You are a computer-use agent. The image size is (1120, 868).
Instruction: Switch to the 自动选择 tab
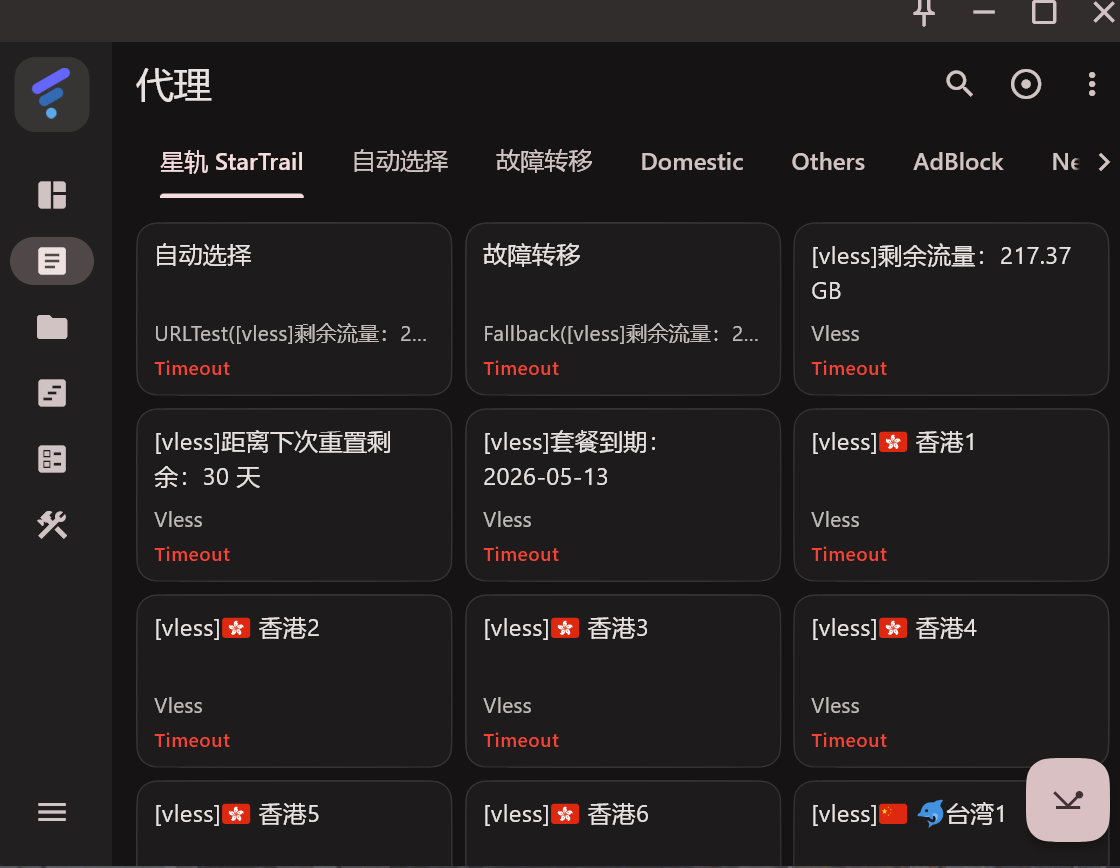click(400, 162)
